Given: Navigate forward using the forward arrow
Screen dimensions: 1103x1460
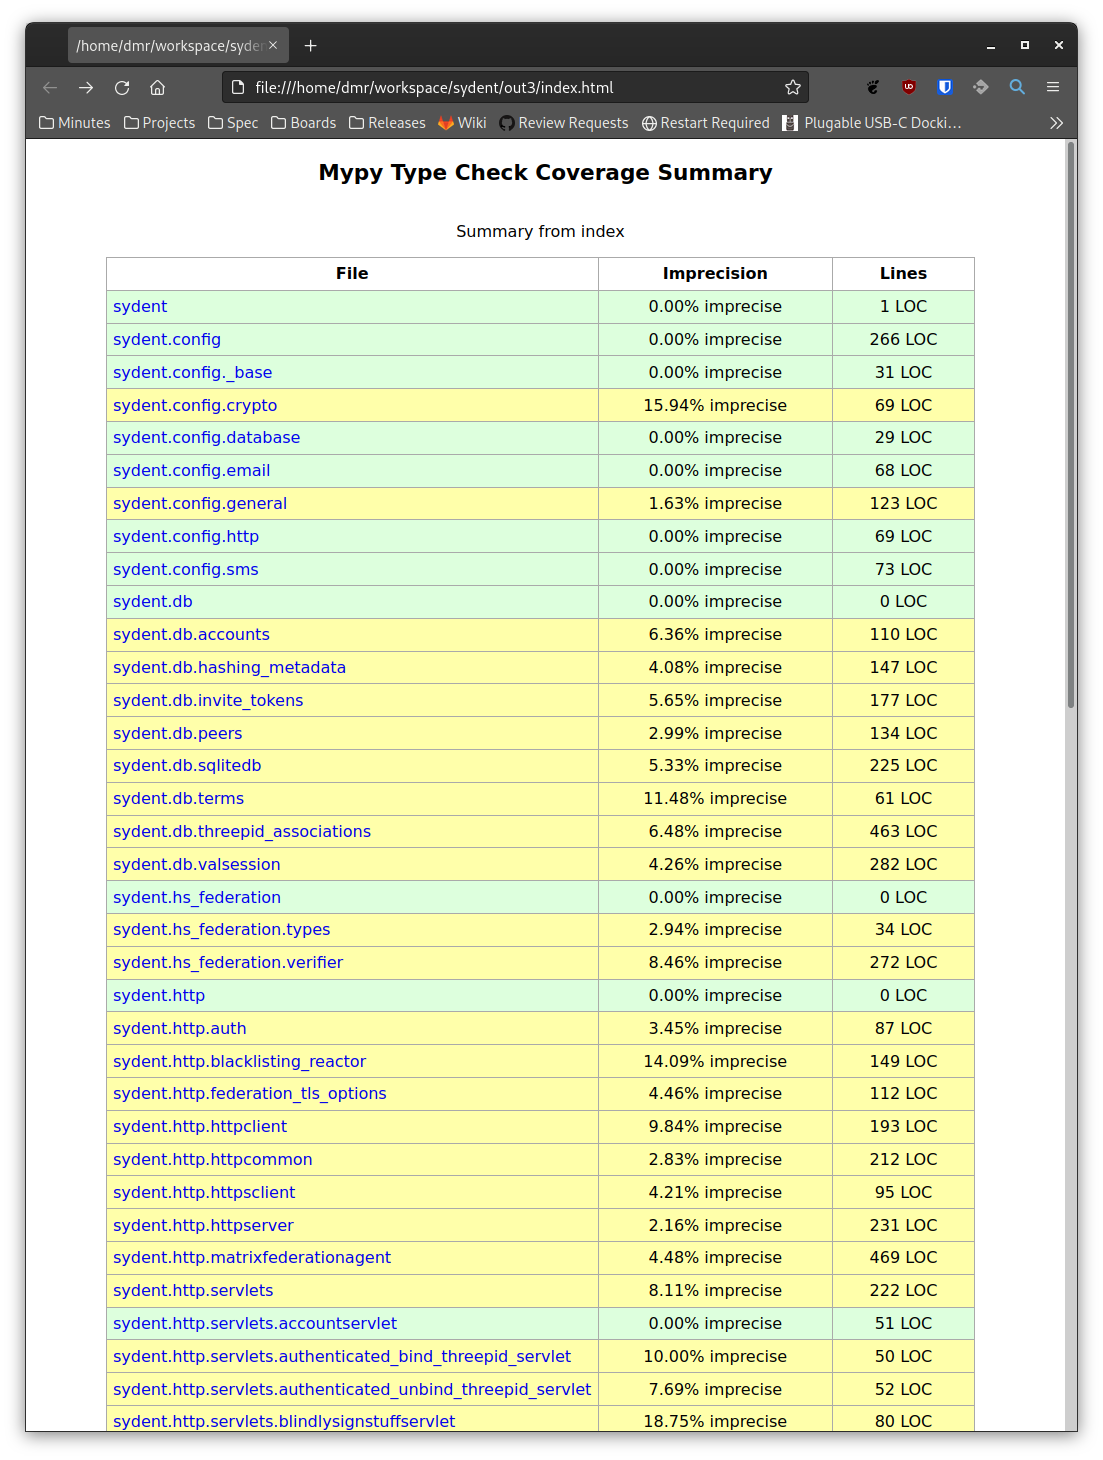Looking at the screenshot, I should (x=86, y=87).
